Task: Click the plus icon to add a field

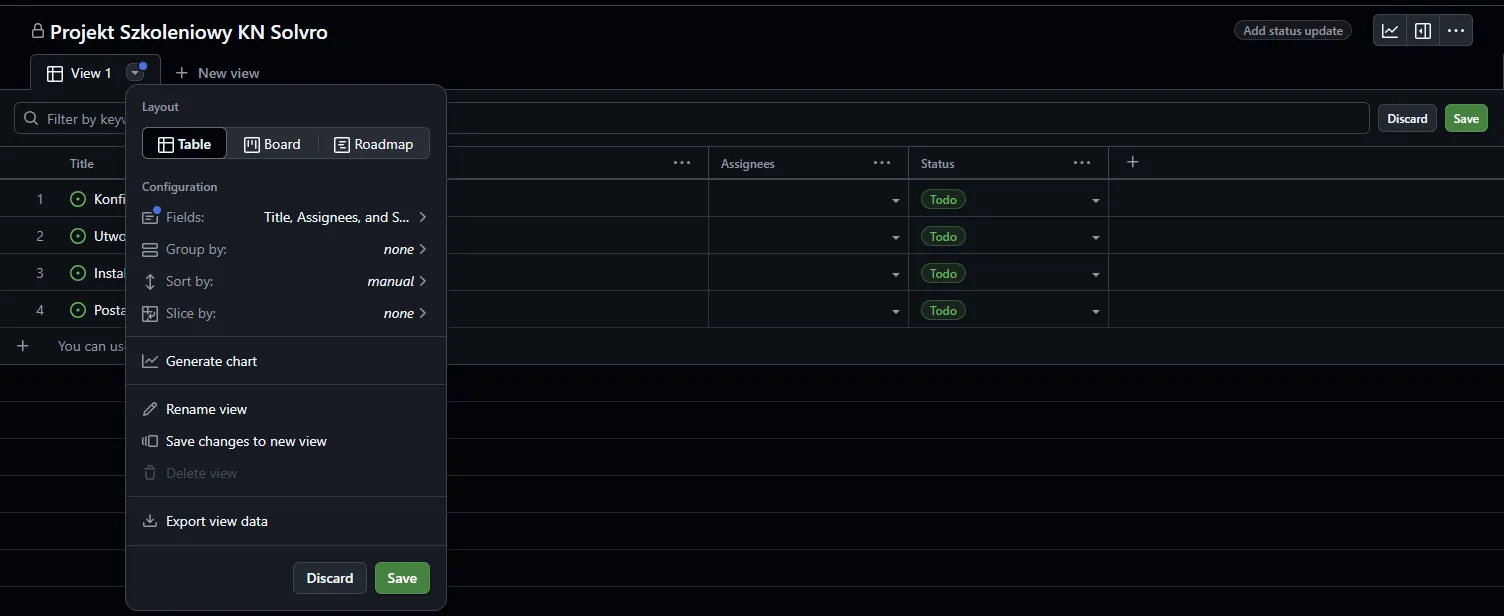Action: click(1132, 162)
